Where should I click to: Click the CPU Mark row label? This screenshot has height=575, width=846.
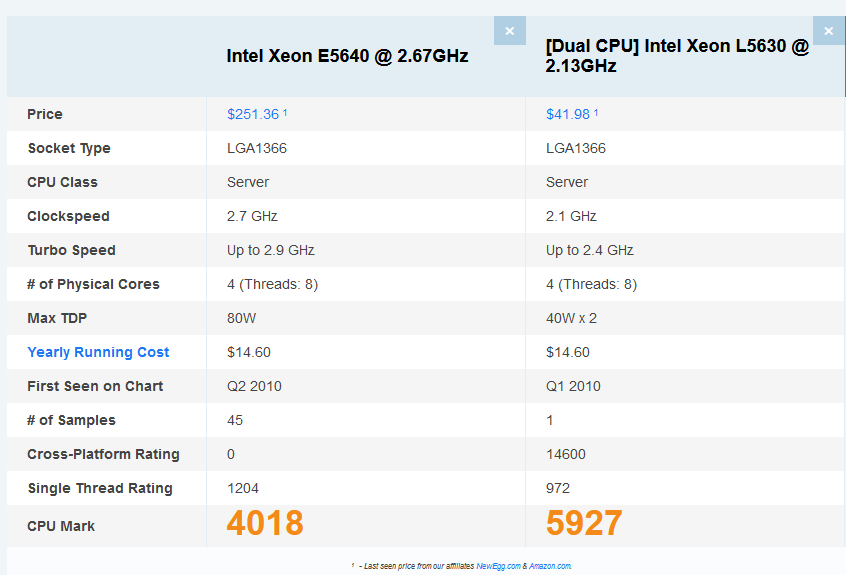[x=61, y=526]
